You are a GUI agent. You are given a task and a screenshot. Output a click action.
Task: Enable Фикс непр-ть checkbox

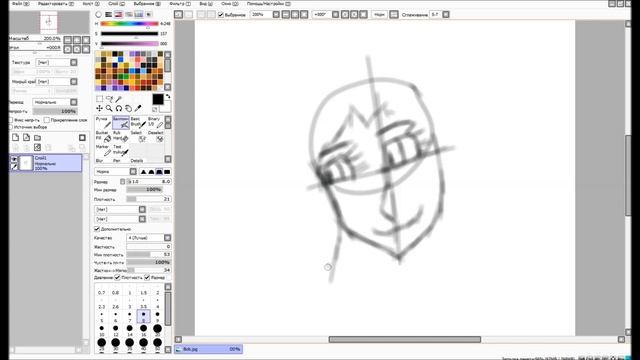pyautogui.click(x=11, y=120)
